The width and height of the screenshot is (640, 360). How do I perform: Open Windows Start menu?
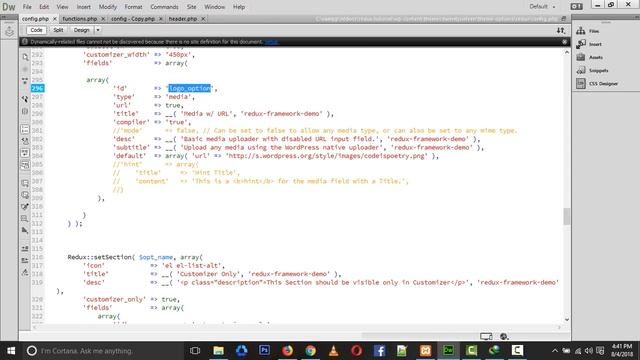[11, 351]
